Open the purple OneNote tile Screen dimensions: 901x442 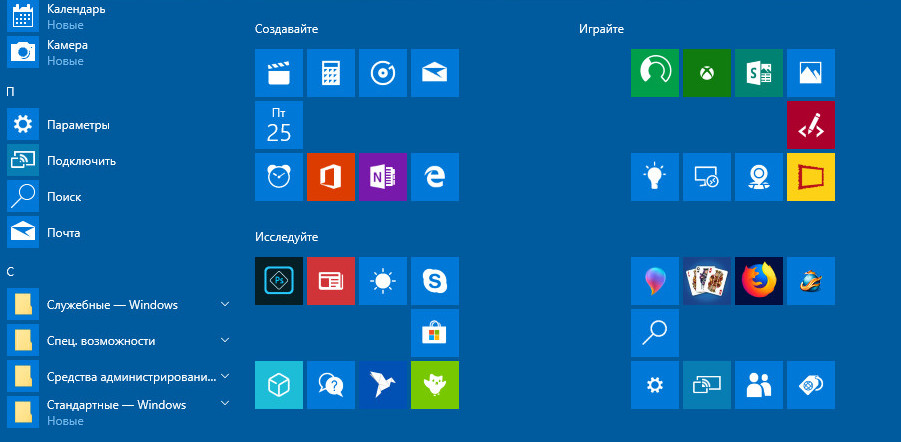383,177
